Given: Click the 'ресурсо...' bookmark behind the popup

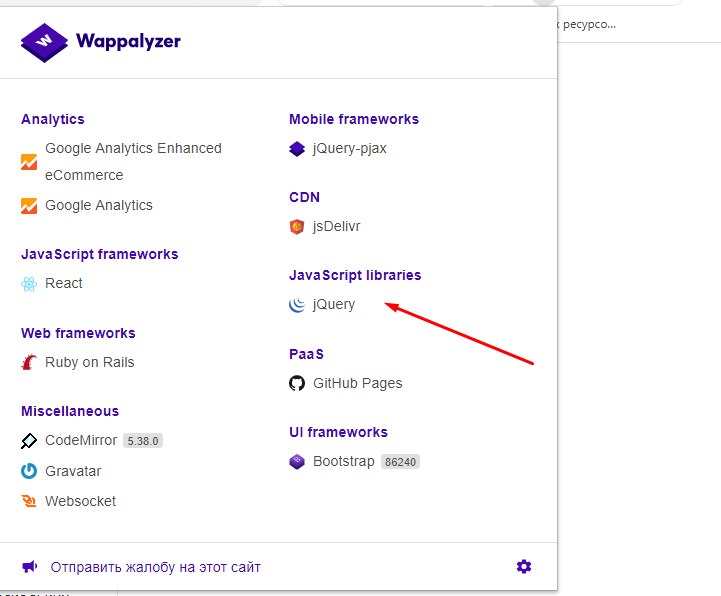Looking at the screenshot, I should click(589, 24).
